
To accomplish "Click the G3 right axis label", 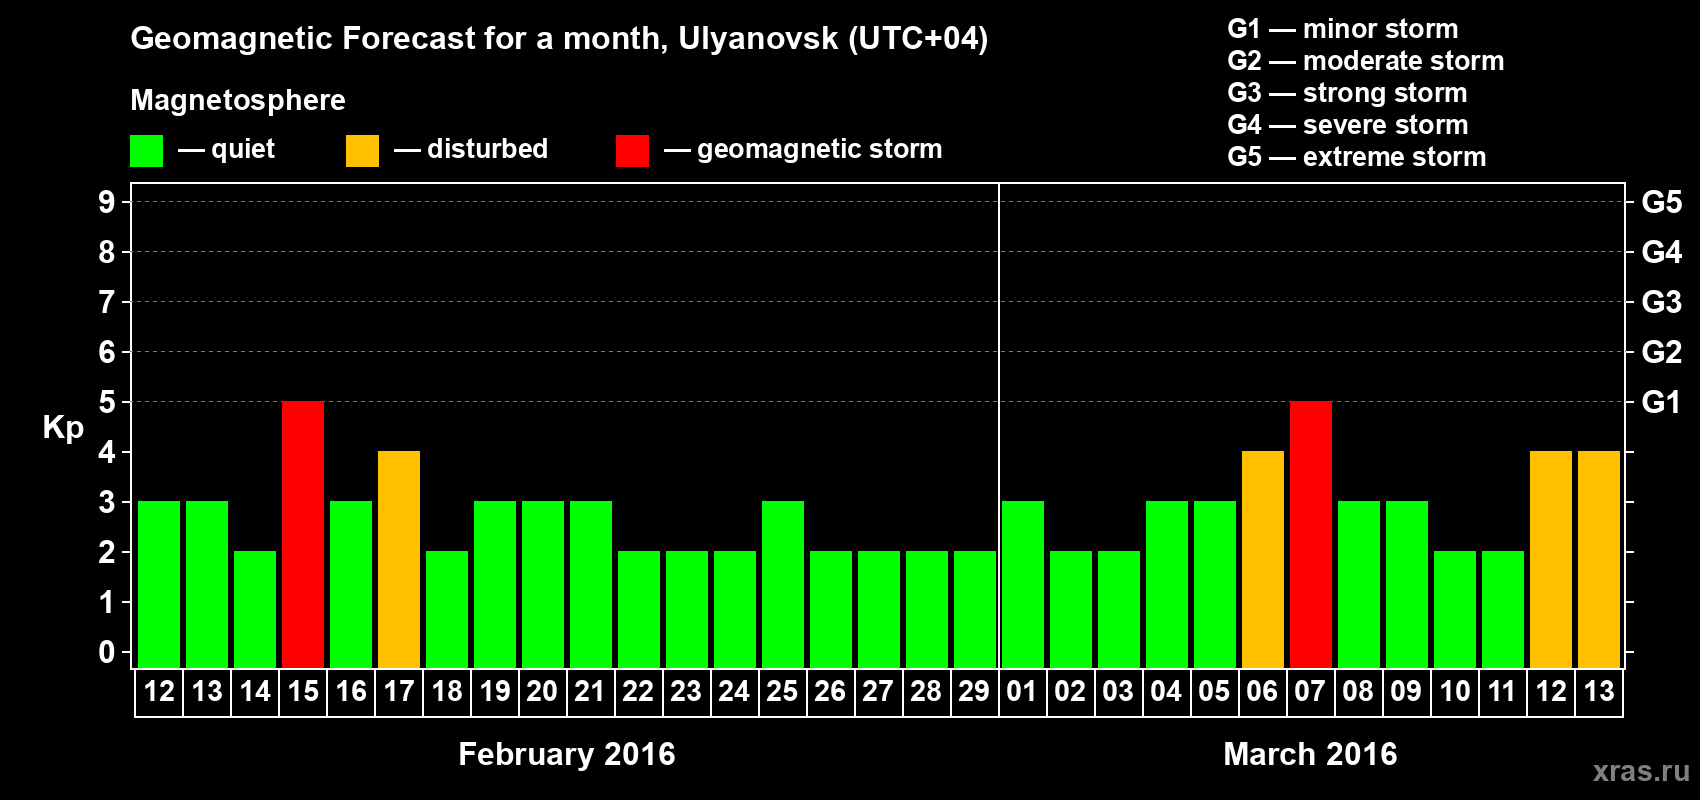I will pos(1661,302).
